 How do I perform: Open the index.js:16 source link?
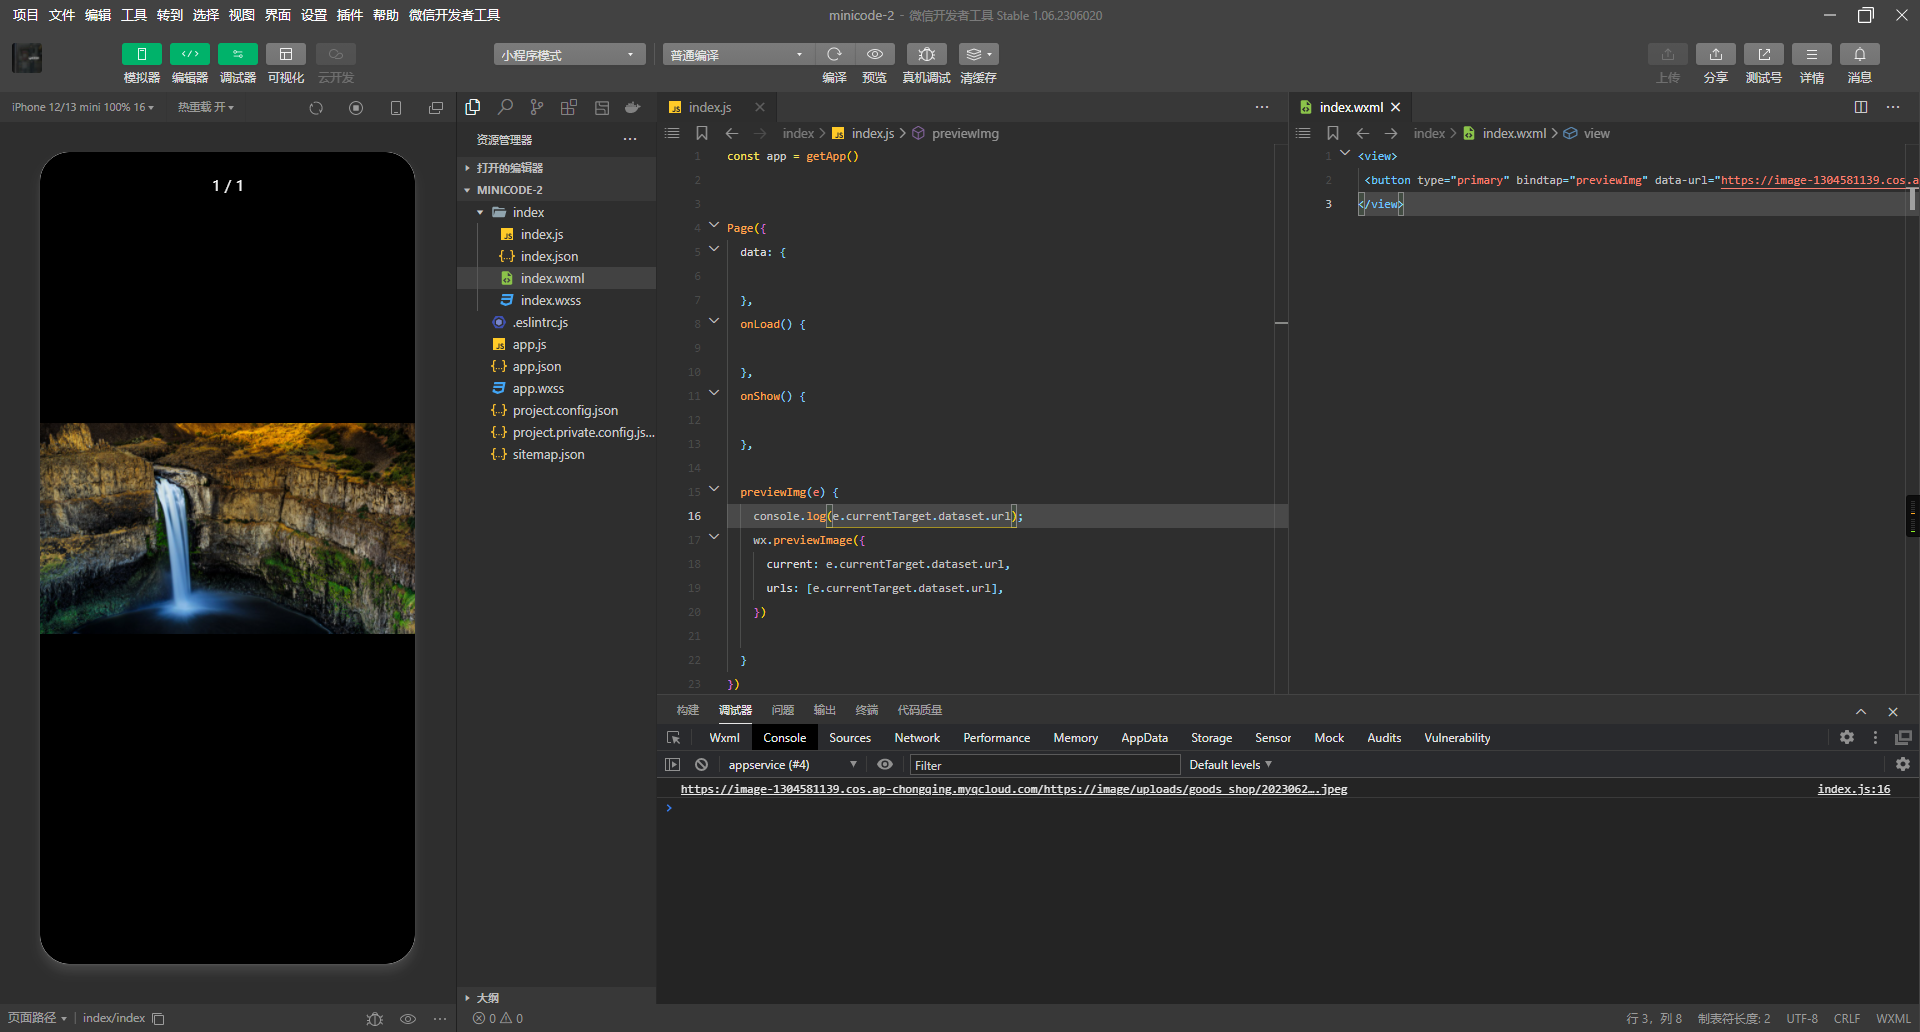[1853, 789]
